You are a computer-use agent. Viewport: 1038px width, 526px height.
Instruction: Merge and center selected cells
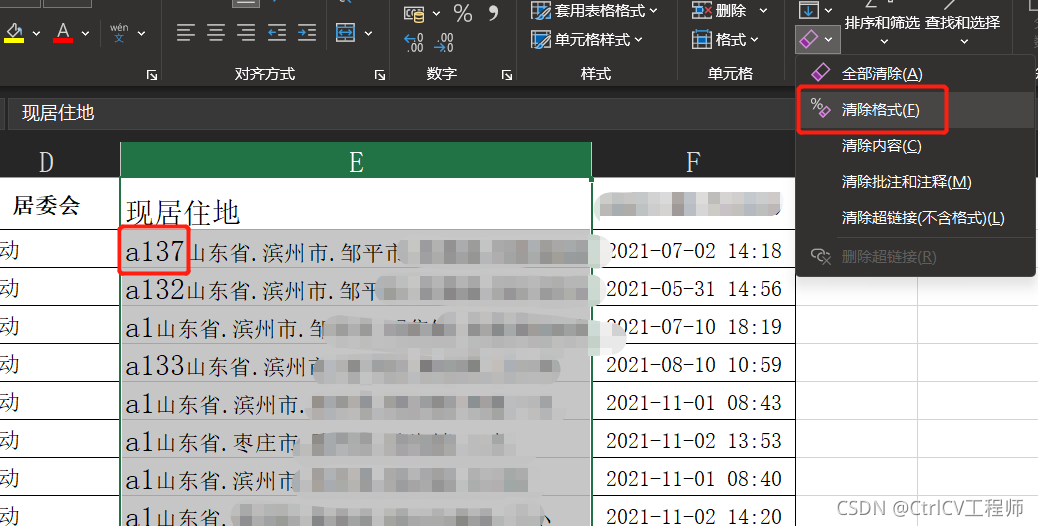pyautogui.click(x=346, y=32)
